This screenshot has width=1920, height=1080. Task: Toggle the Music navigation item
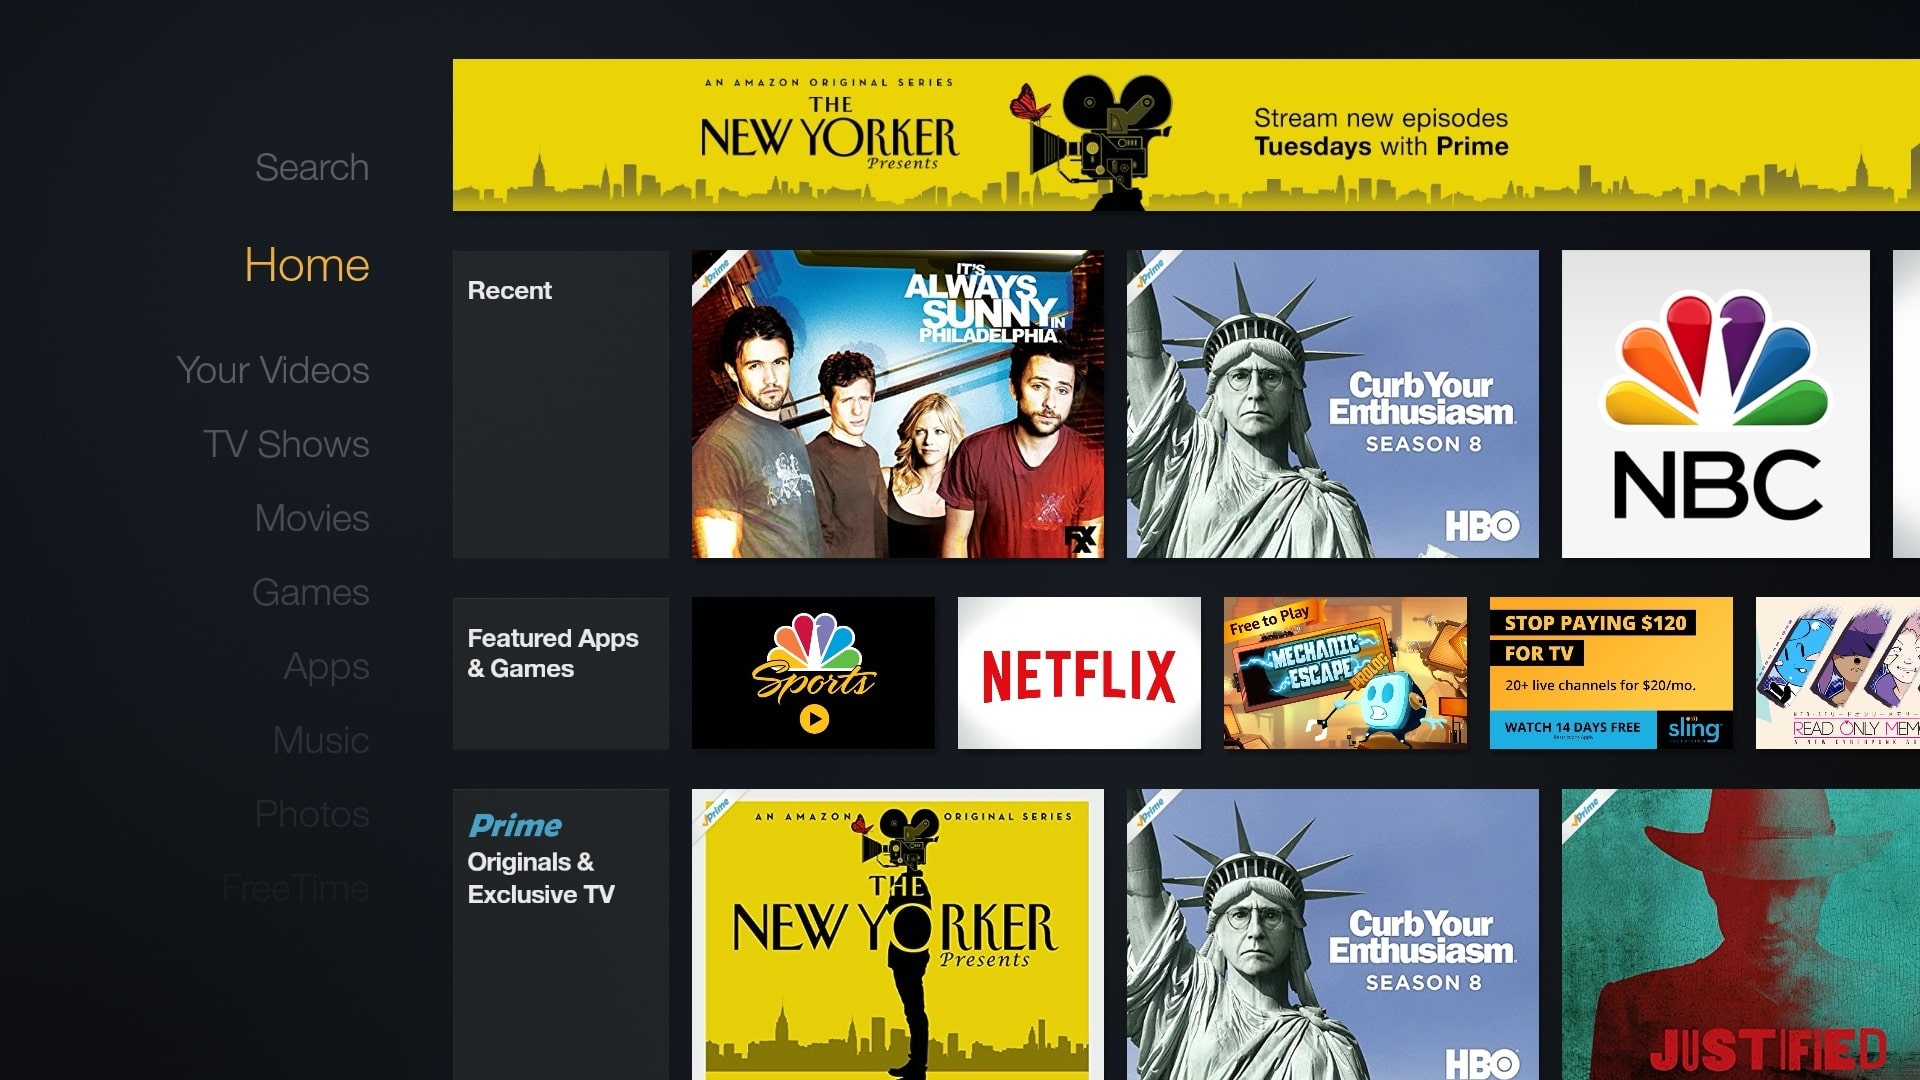click(320, 738)
